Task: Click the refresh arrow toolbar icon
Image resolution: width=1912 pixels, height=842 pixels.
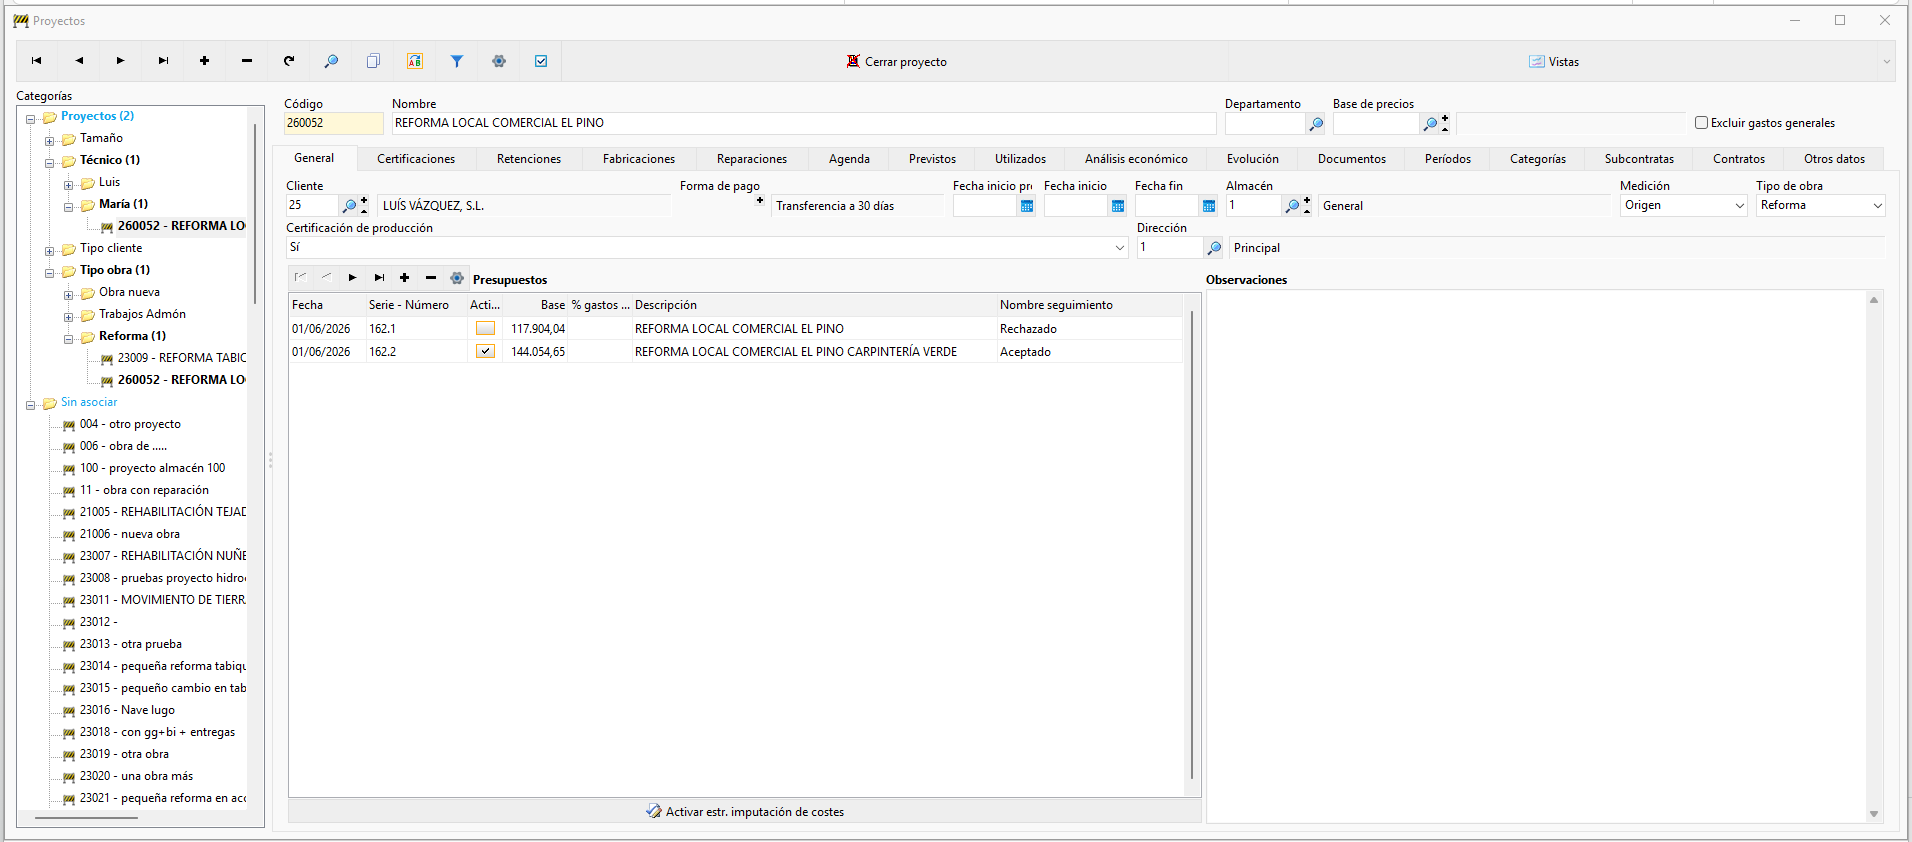Action: (289, 61)
